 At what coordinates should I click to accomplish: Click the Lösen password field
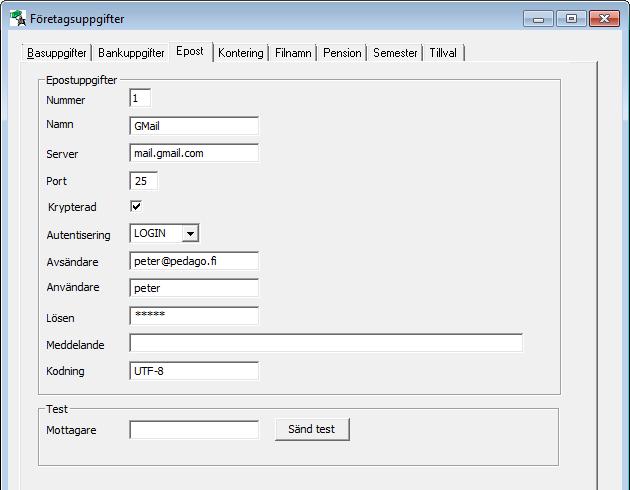tap(194, 316)
